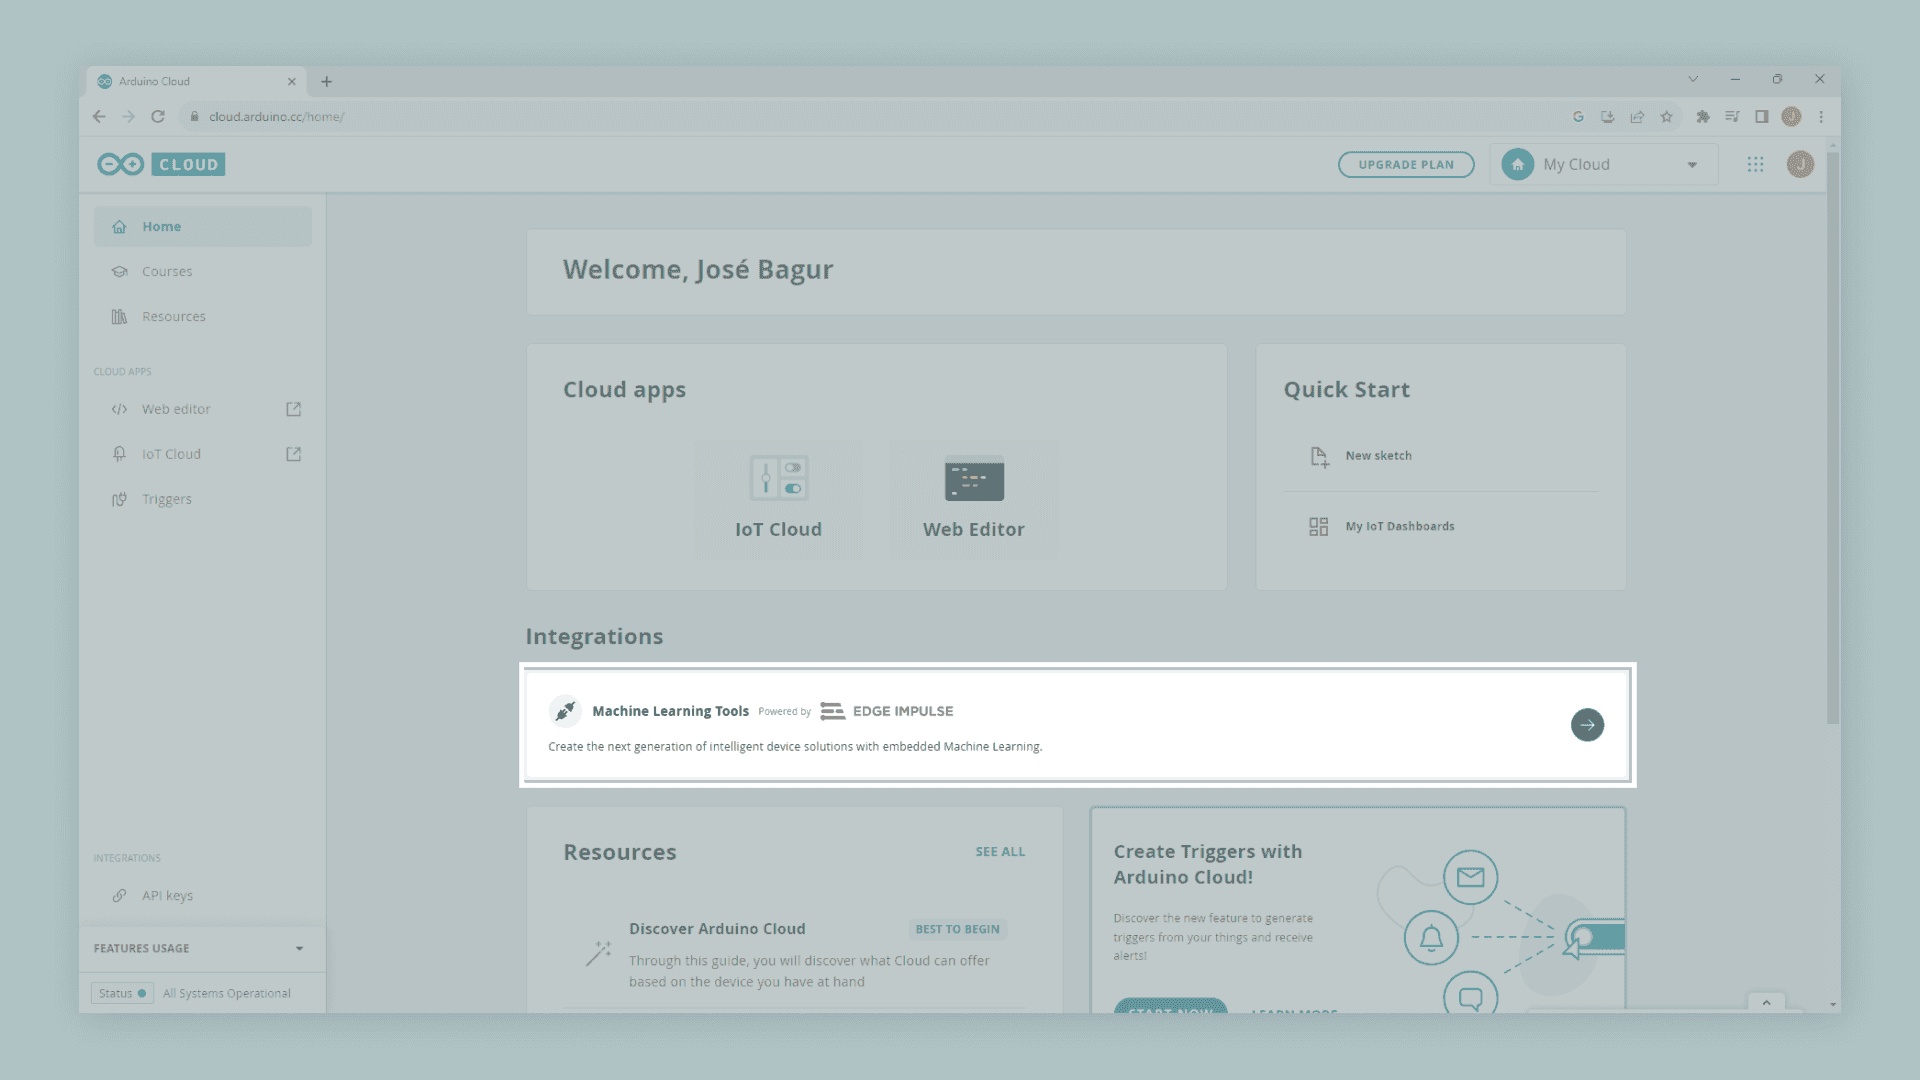Open the apps grid switcher icon
This screenshot has height=1080, width=1920.
[x=1755, y=164]
